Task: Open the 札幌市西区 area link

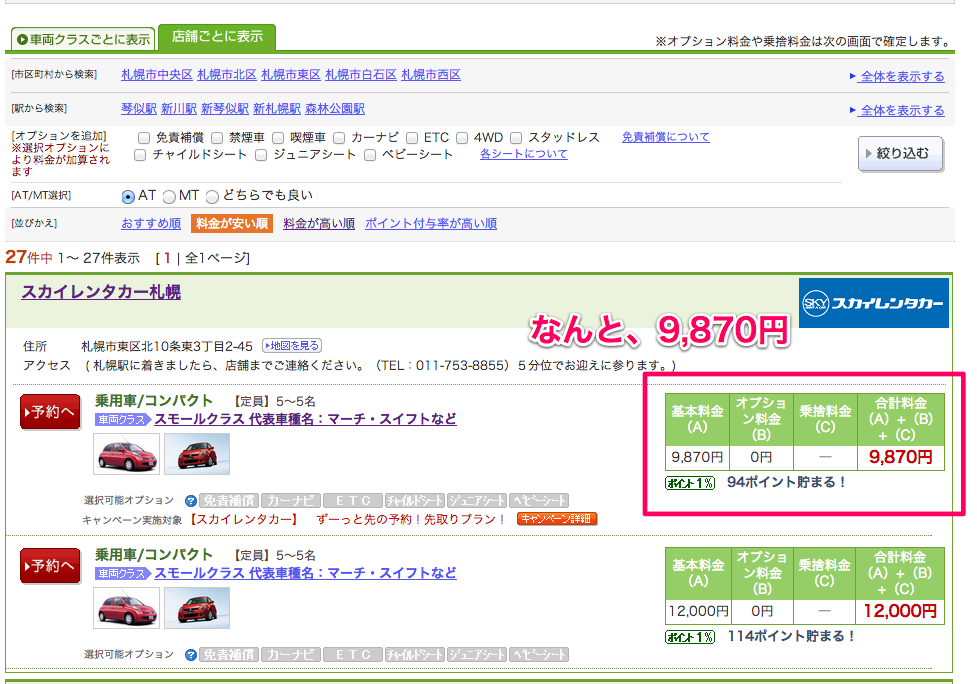Action: coord(431,75)
